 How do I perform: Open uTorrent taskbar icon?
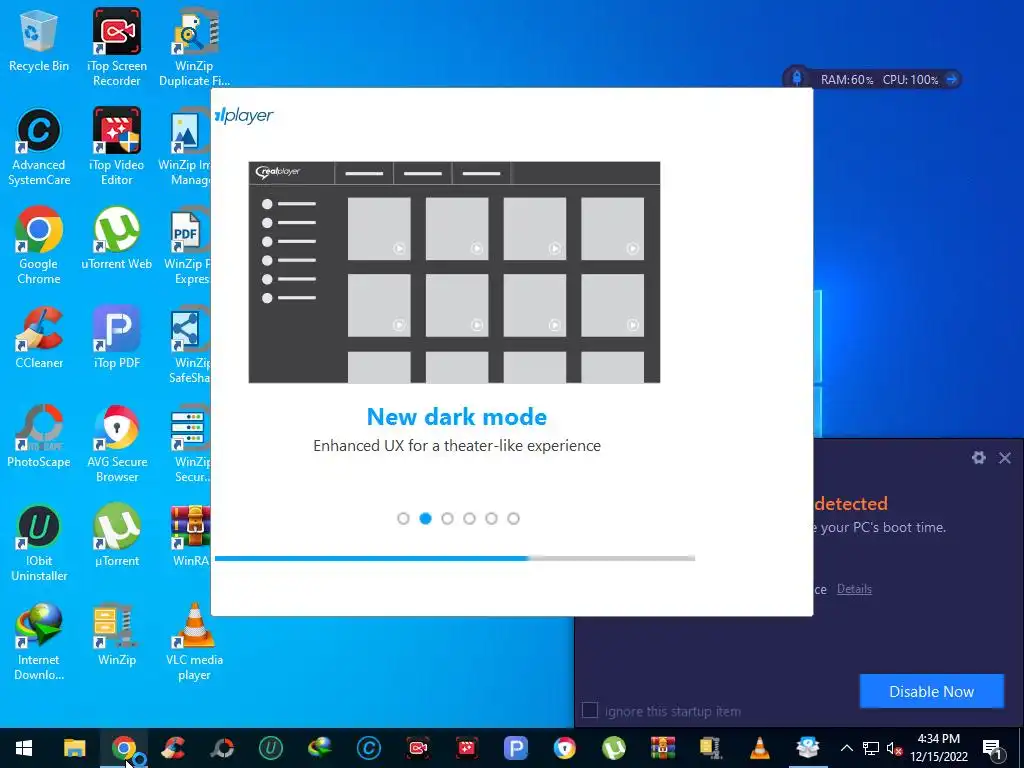[x=614, y=748]
